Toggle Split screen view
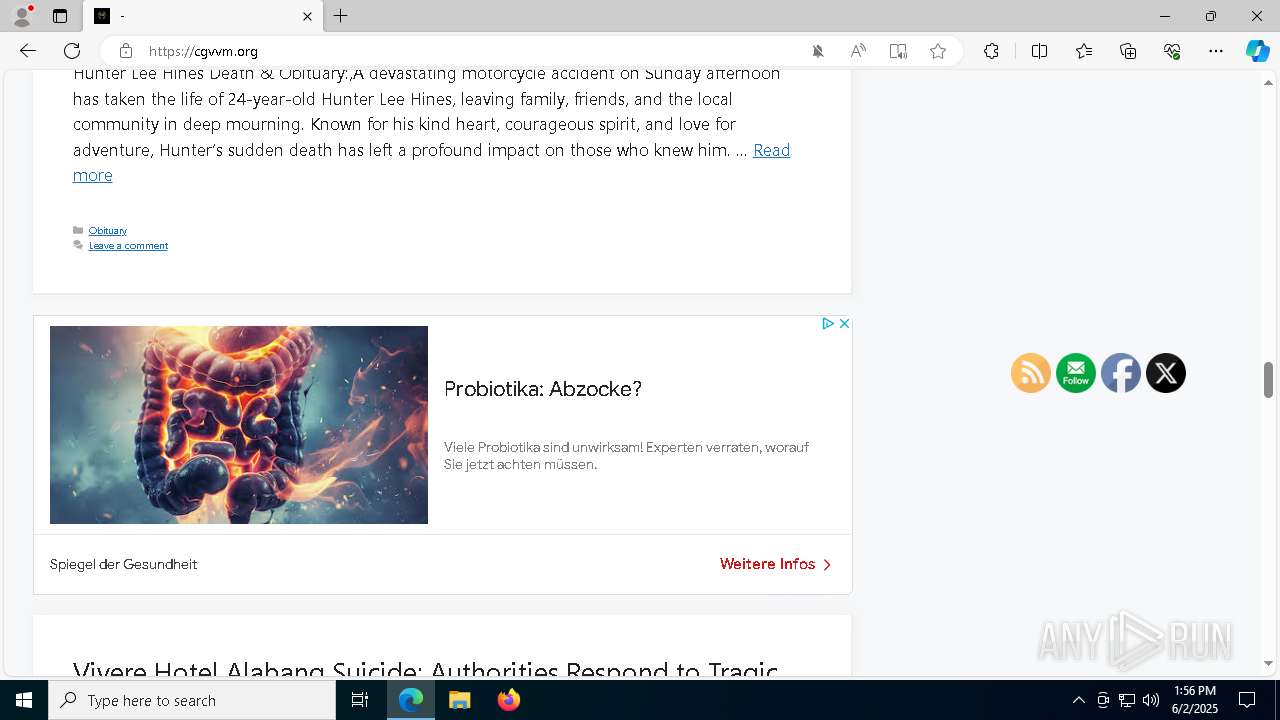 click(1039, 51)
